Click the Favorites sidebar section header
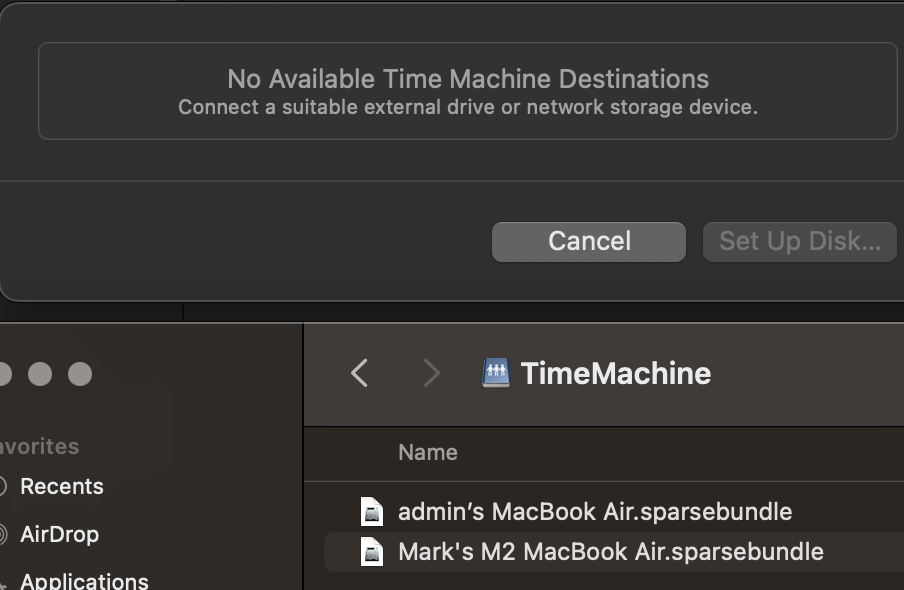 click(x=40, y=446)
